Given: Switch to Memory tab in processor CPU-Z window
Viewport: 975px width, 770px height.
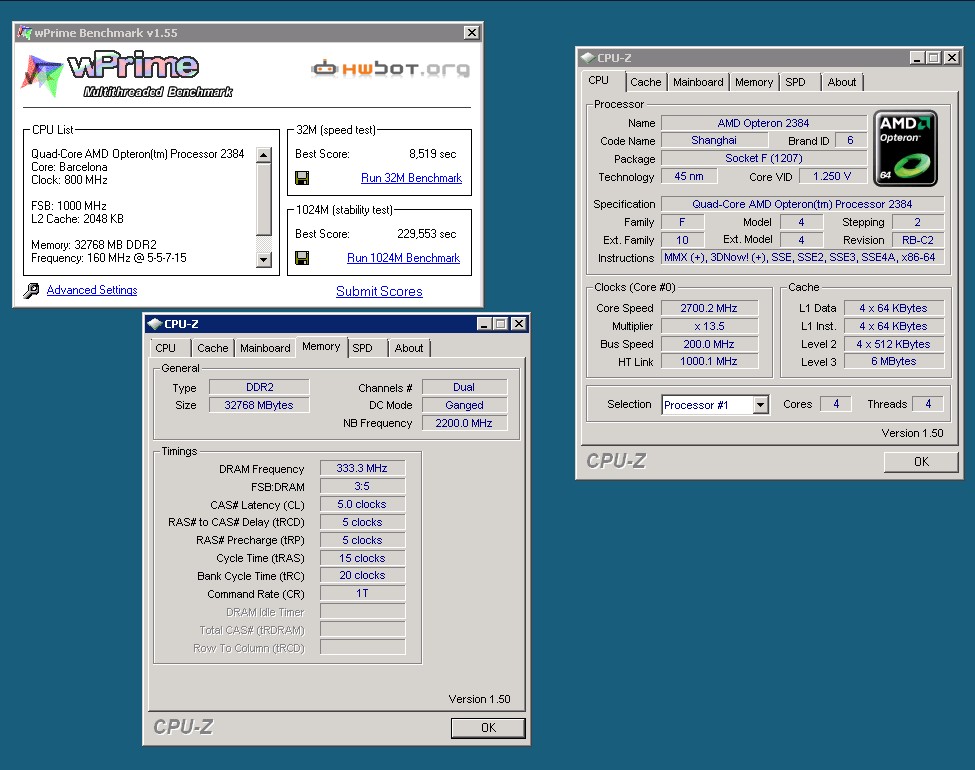Looking at the screenshot, I should pyautogui.click(x=754, y=82).
